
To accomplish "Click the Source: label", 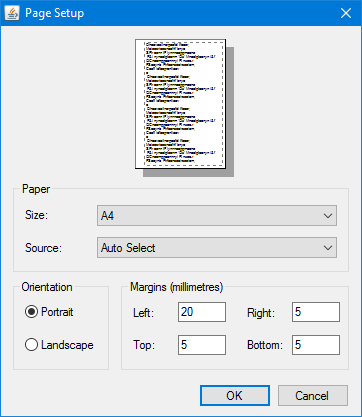I will click(x=43, y=248).
